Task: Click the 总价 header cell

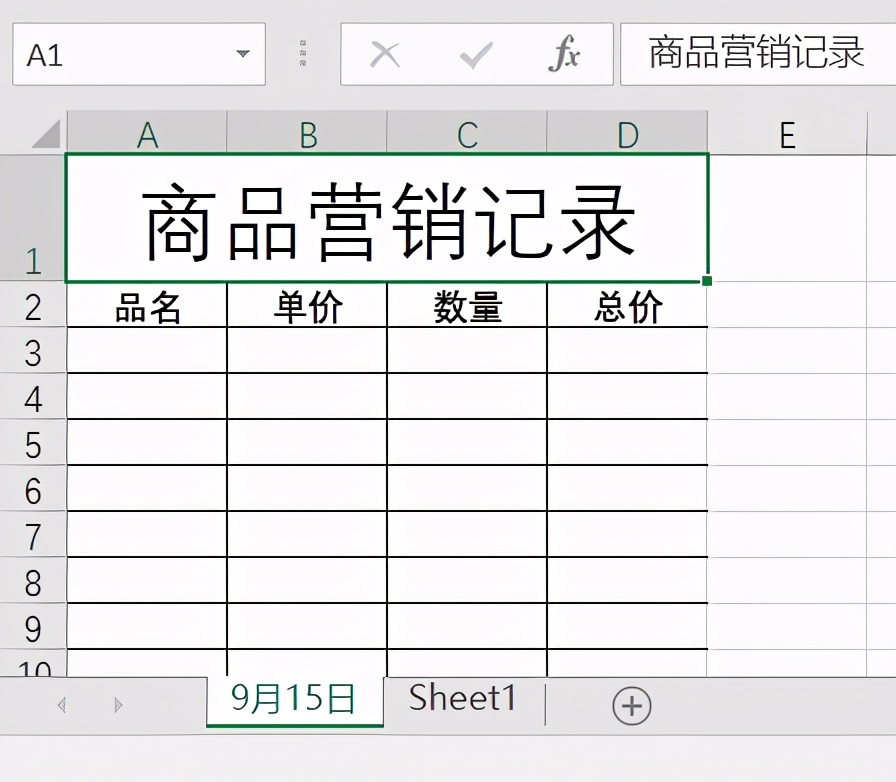Action: point(627,307)
